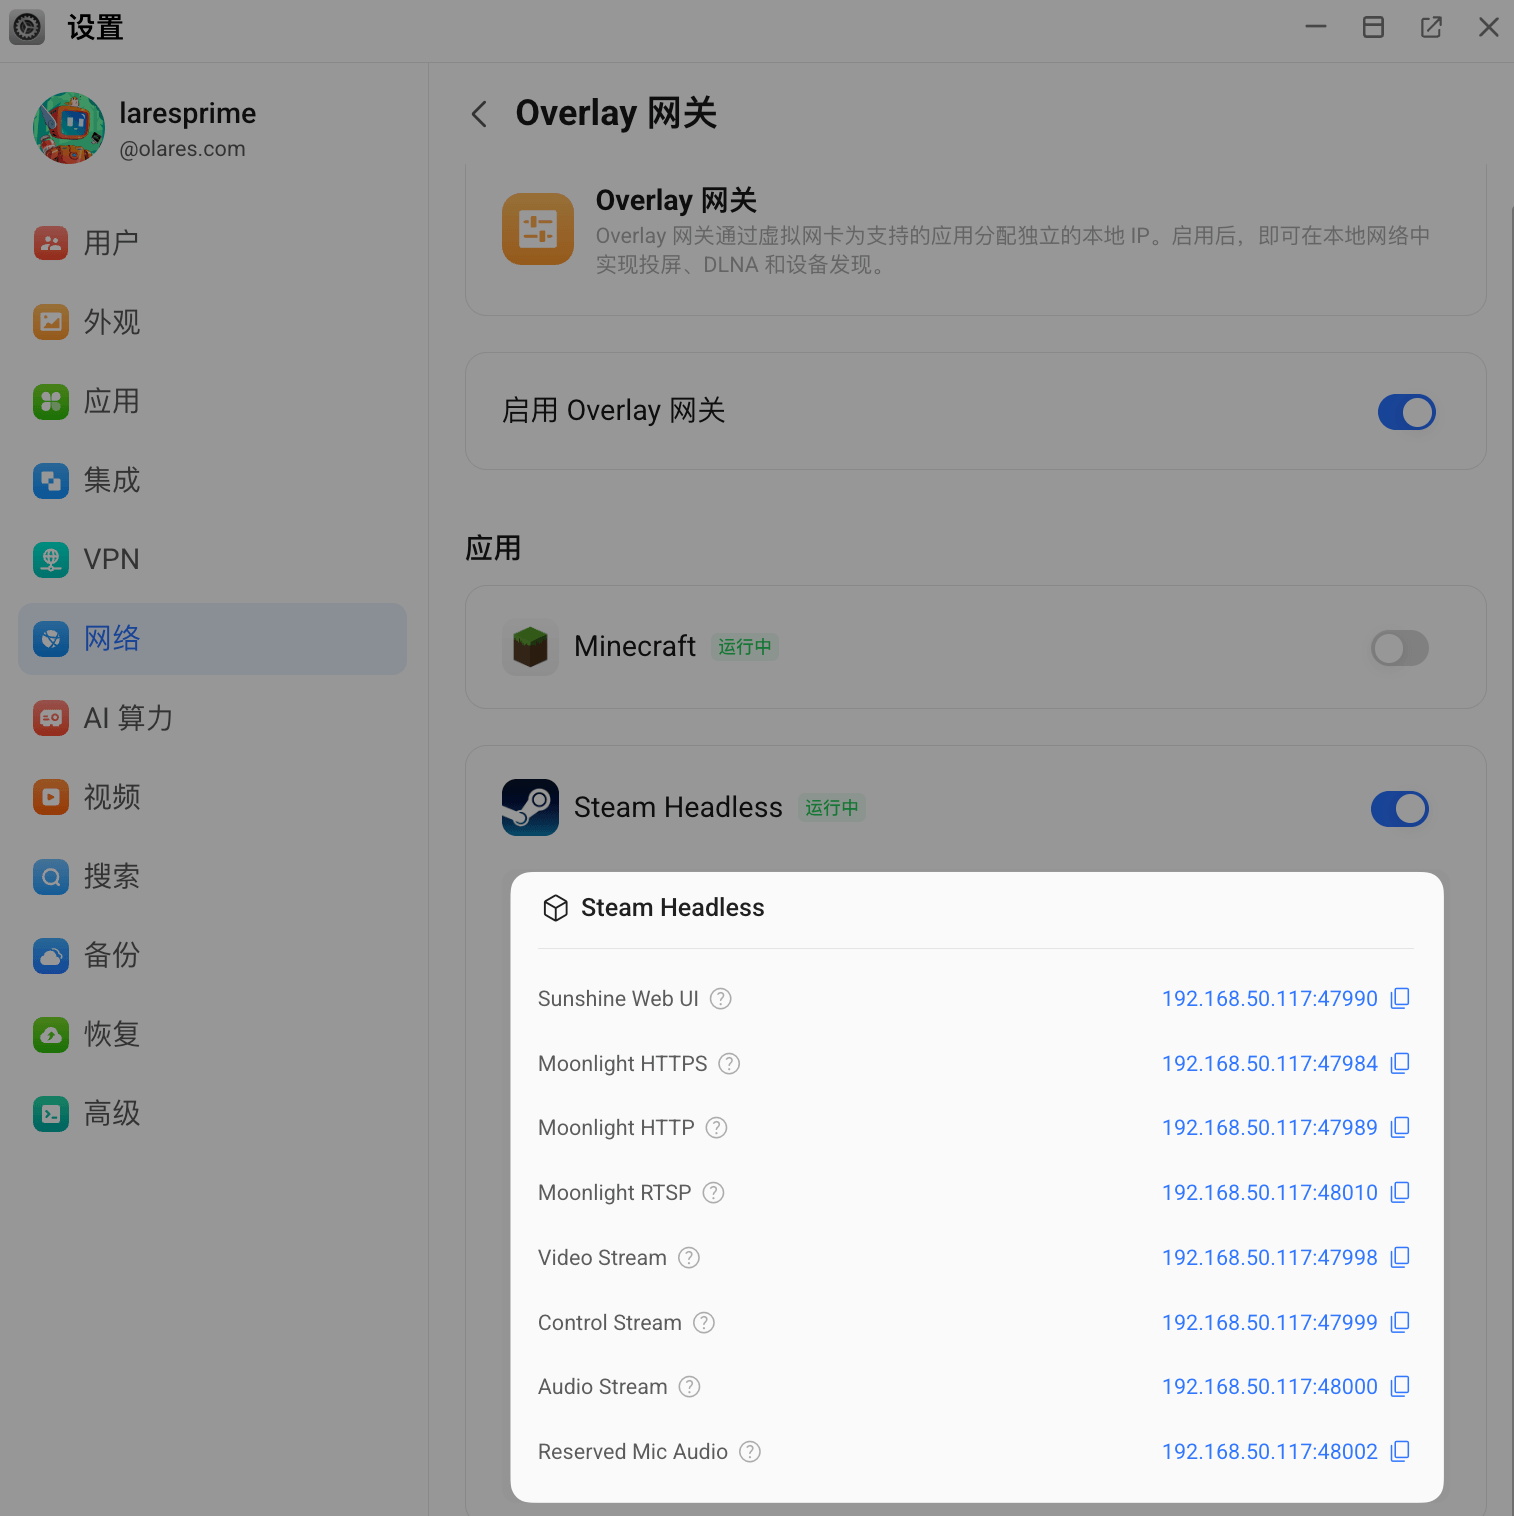Screen dimensions: 1514x1516
Task: Click the Steam Headless app icon
Action: (530, 807)
